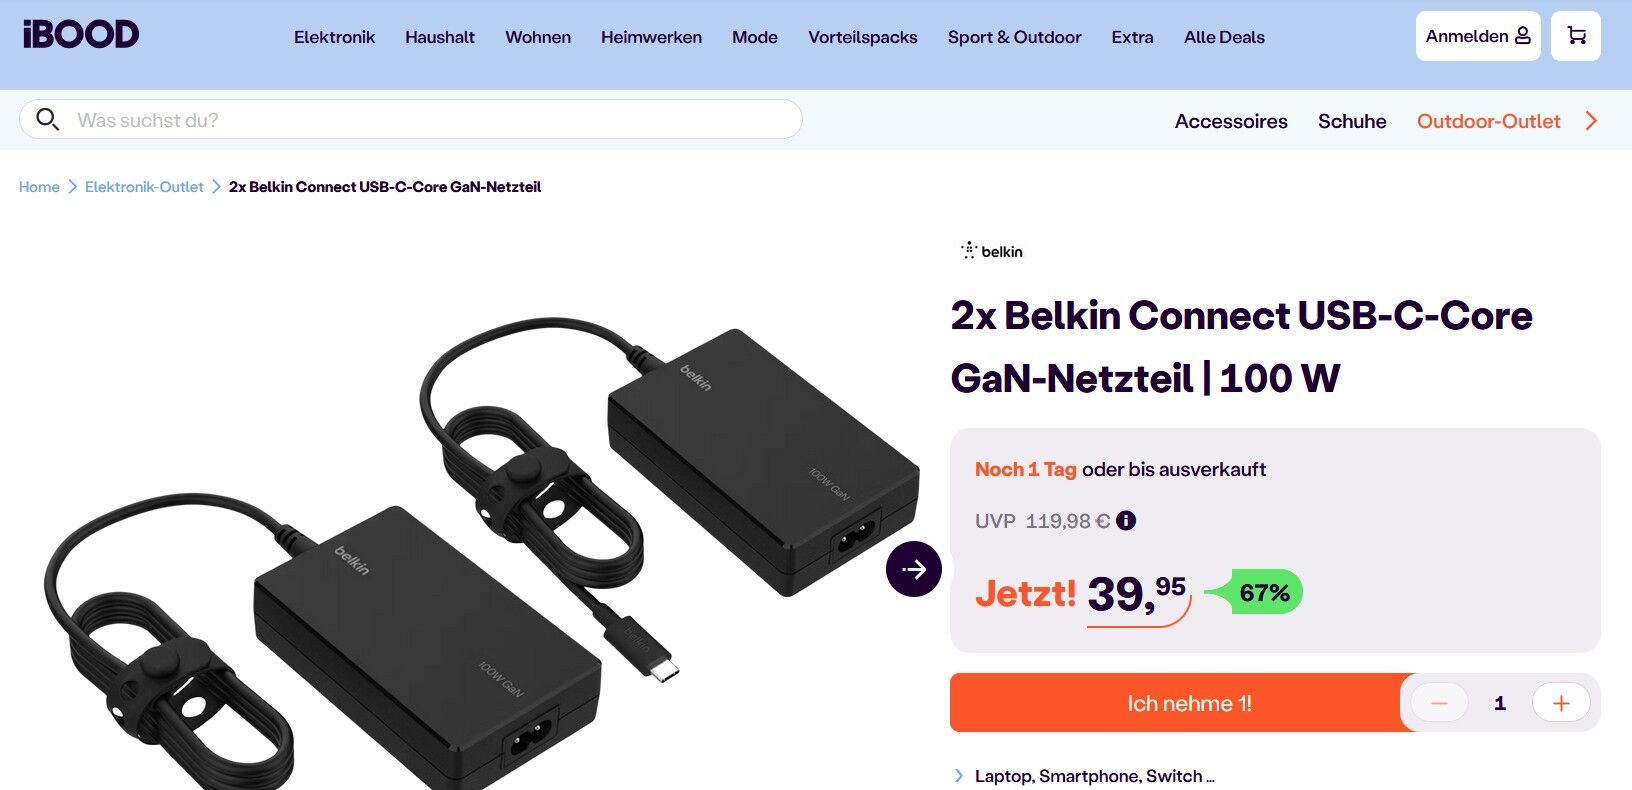Click the iBOOD logo
The width and height of the screenshot is (1632, 790).
point(81,35)
